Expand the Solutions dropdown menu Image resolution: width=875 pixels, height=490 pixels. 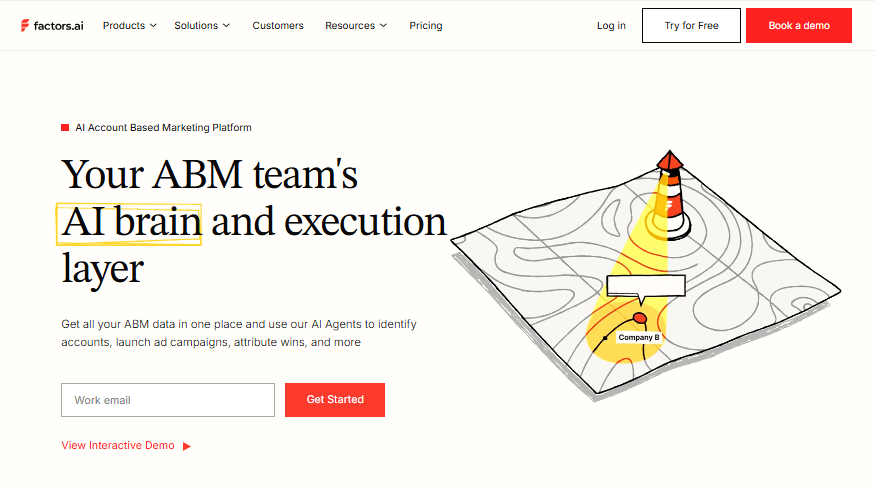(202, 26)
